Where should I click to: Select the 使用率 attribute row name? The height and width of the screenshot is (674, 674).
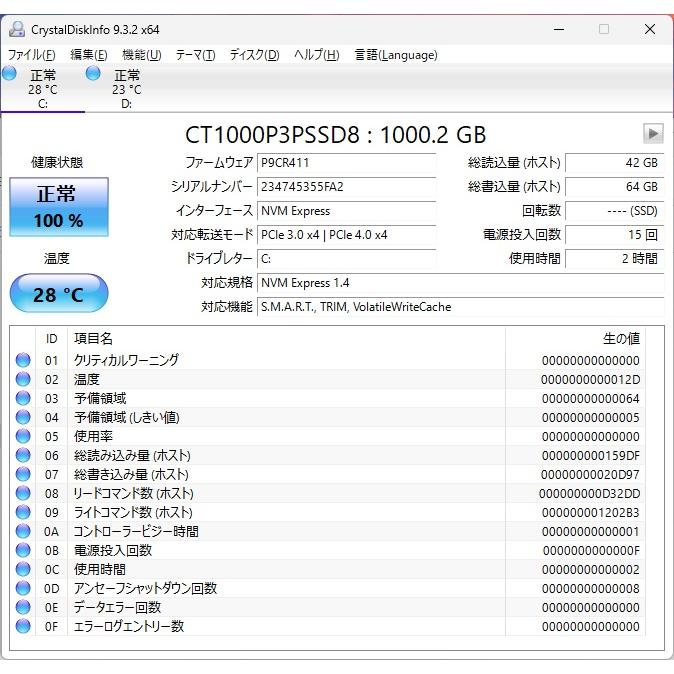point(93,436)
